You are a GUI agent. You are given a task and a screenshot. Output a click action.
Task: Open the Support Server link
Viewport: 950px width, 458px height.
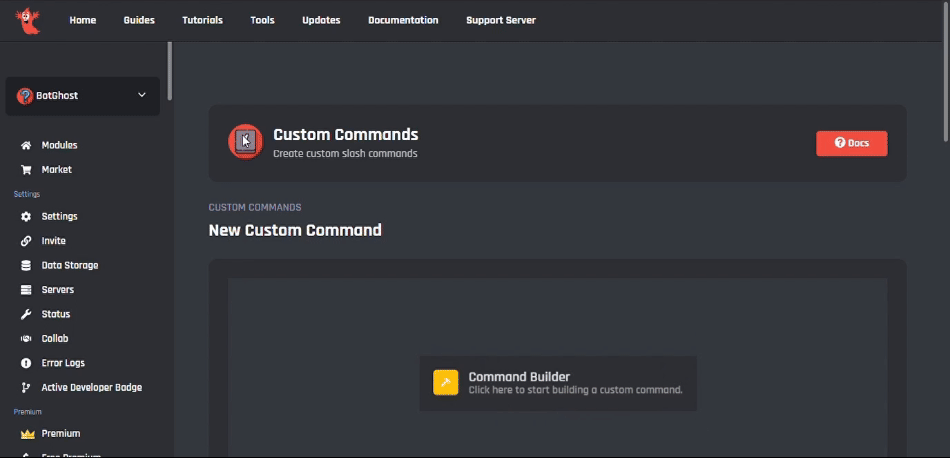click(500, 20)
